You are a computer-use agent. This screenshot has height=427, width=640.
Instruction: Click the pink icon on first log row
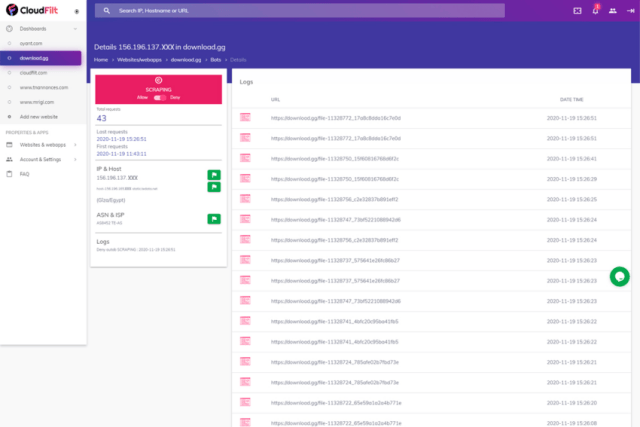245,117
